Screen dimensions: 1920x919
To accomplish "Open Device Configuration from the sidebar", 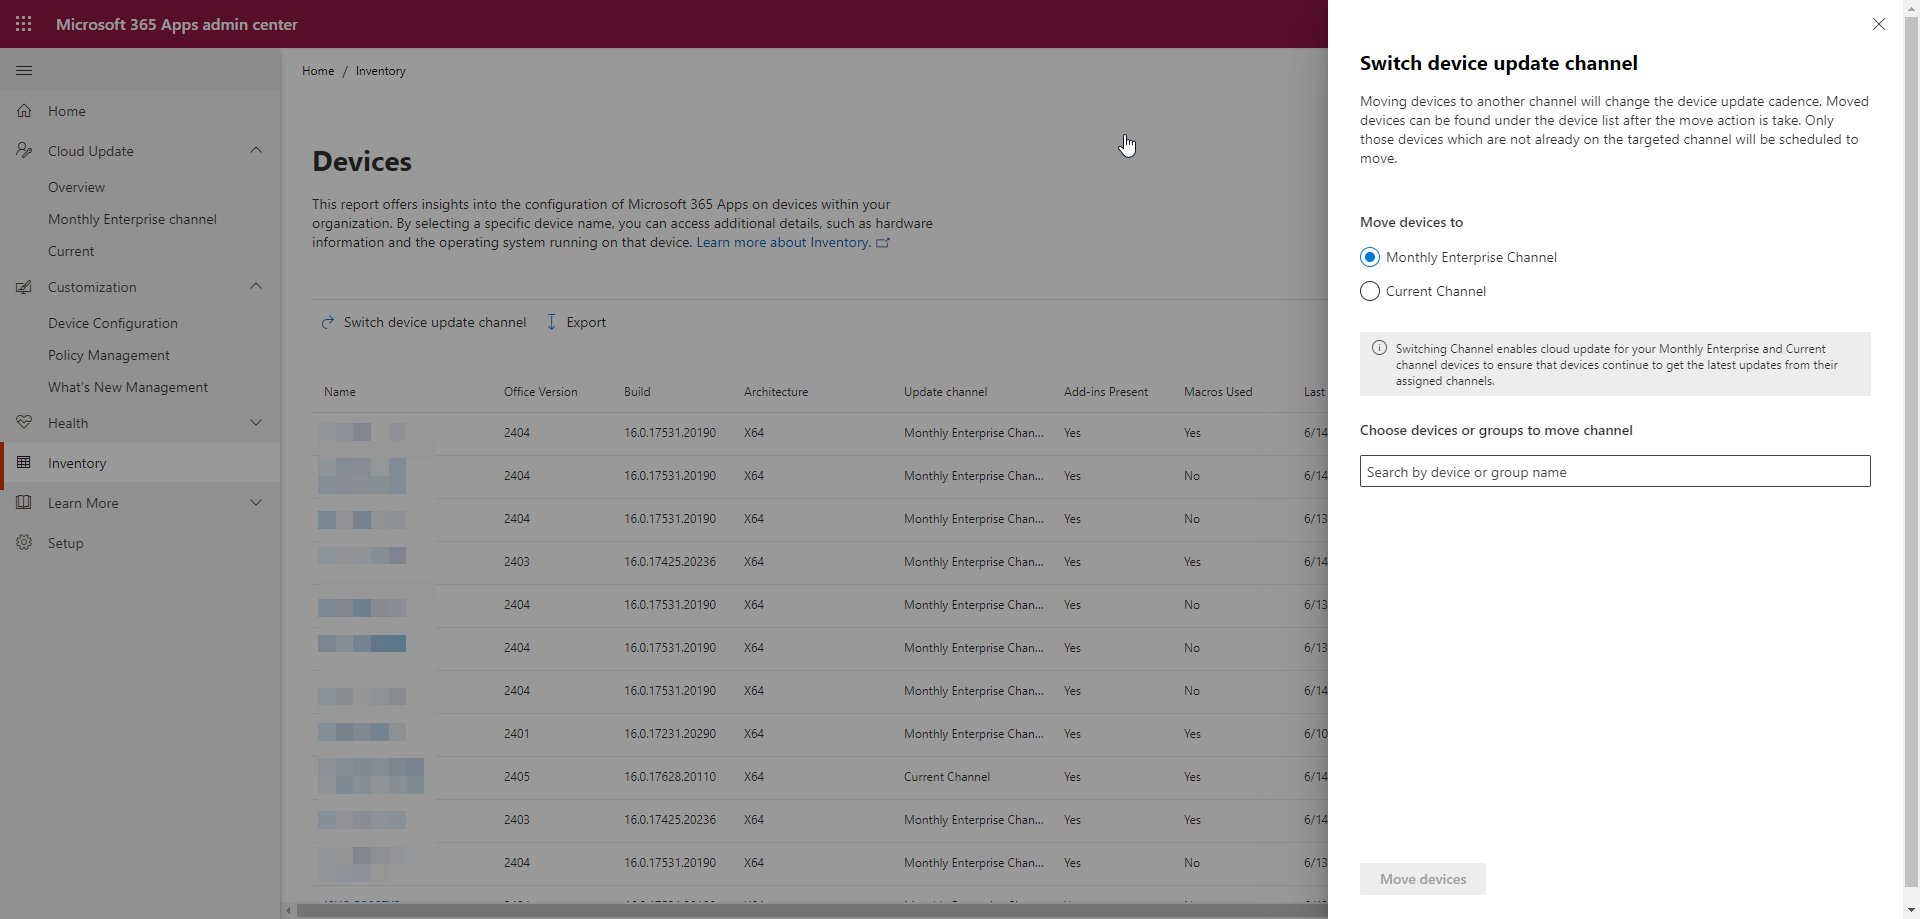I will pyautogui.click(x=112, y=322).
